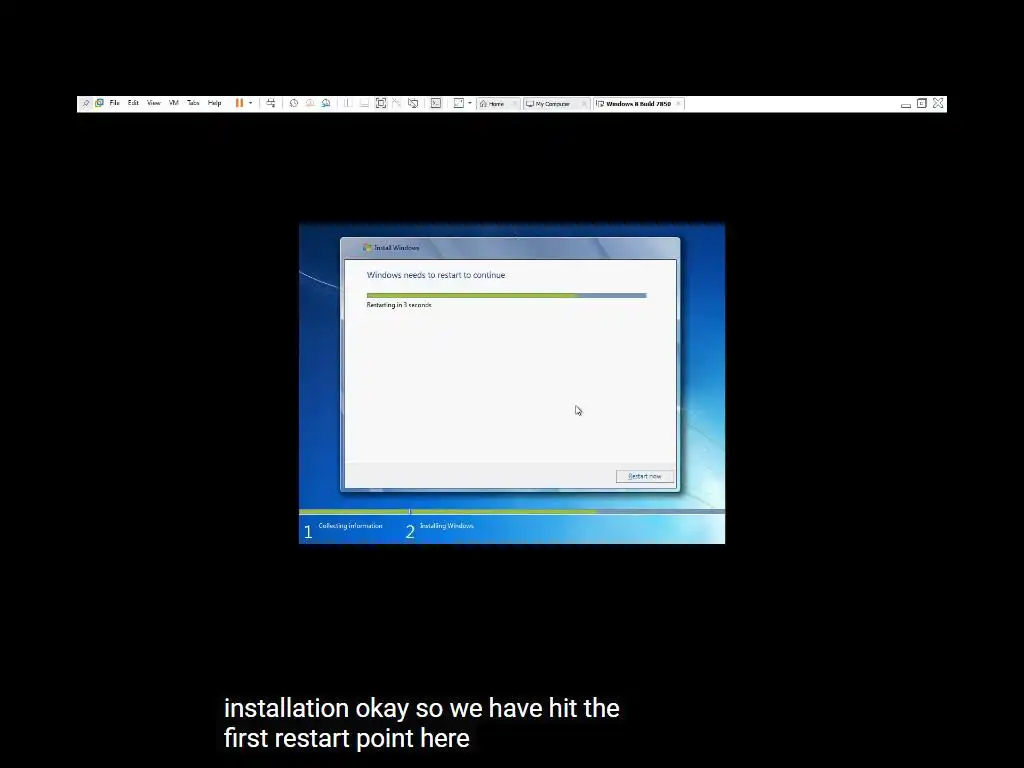Image resolution: width=1024 pixels, height=768 pixels.
Task: Click 'Windows needs to restart to continue' text
Action: pyautogui.click(x=436, y=275)
